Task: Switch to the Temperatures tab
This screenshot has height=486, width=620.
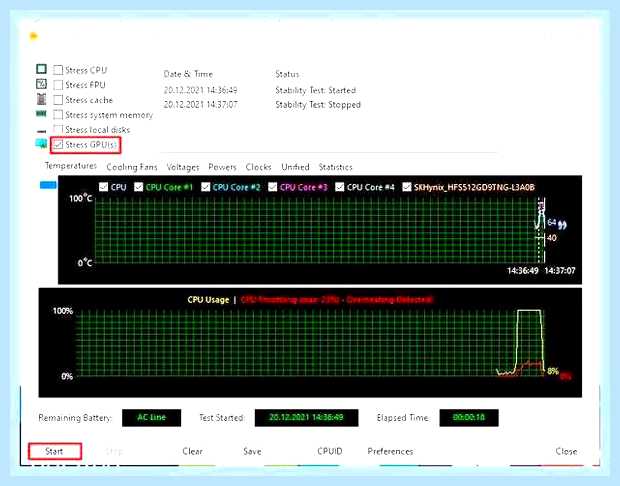Action: tap(71, 166)
